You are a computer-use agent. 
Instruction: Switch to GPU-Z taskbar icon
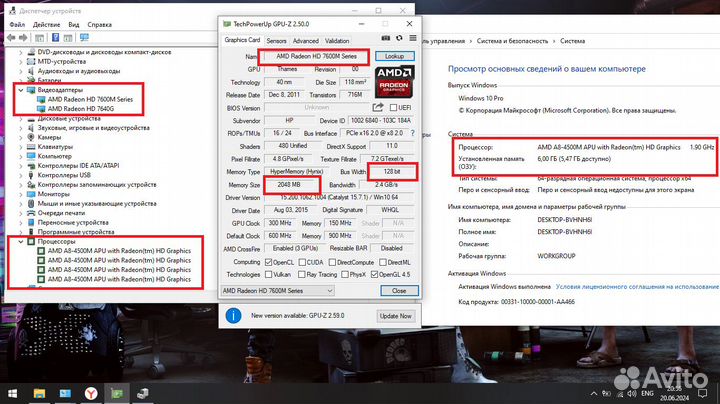click(117, 393)
